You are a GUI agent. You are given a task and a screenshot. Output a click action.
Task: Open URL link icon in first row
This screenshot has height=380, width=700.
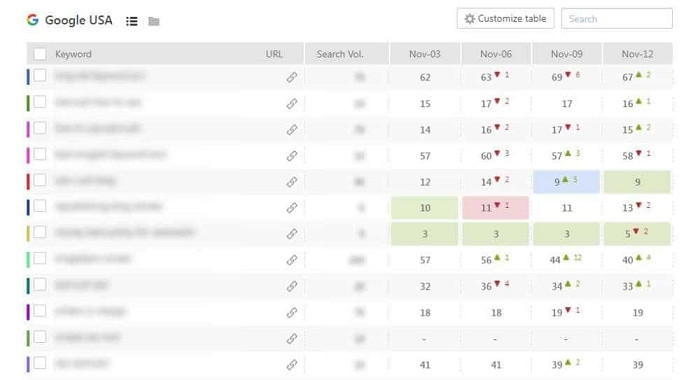pyautogui.click(x=292, y=77)
